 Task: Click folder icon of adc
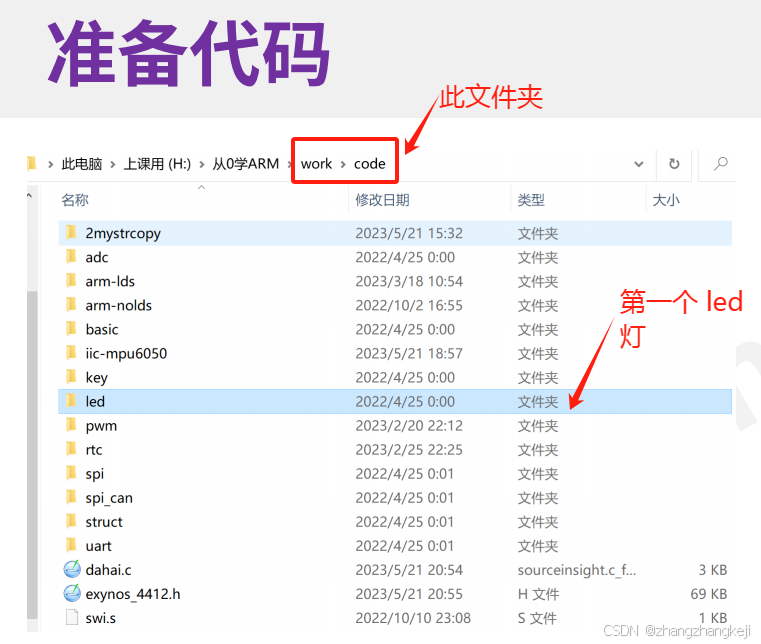coord(71,257)
